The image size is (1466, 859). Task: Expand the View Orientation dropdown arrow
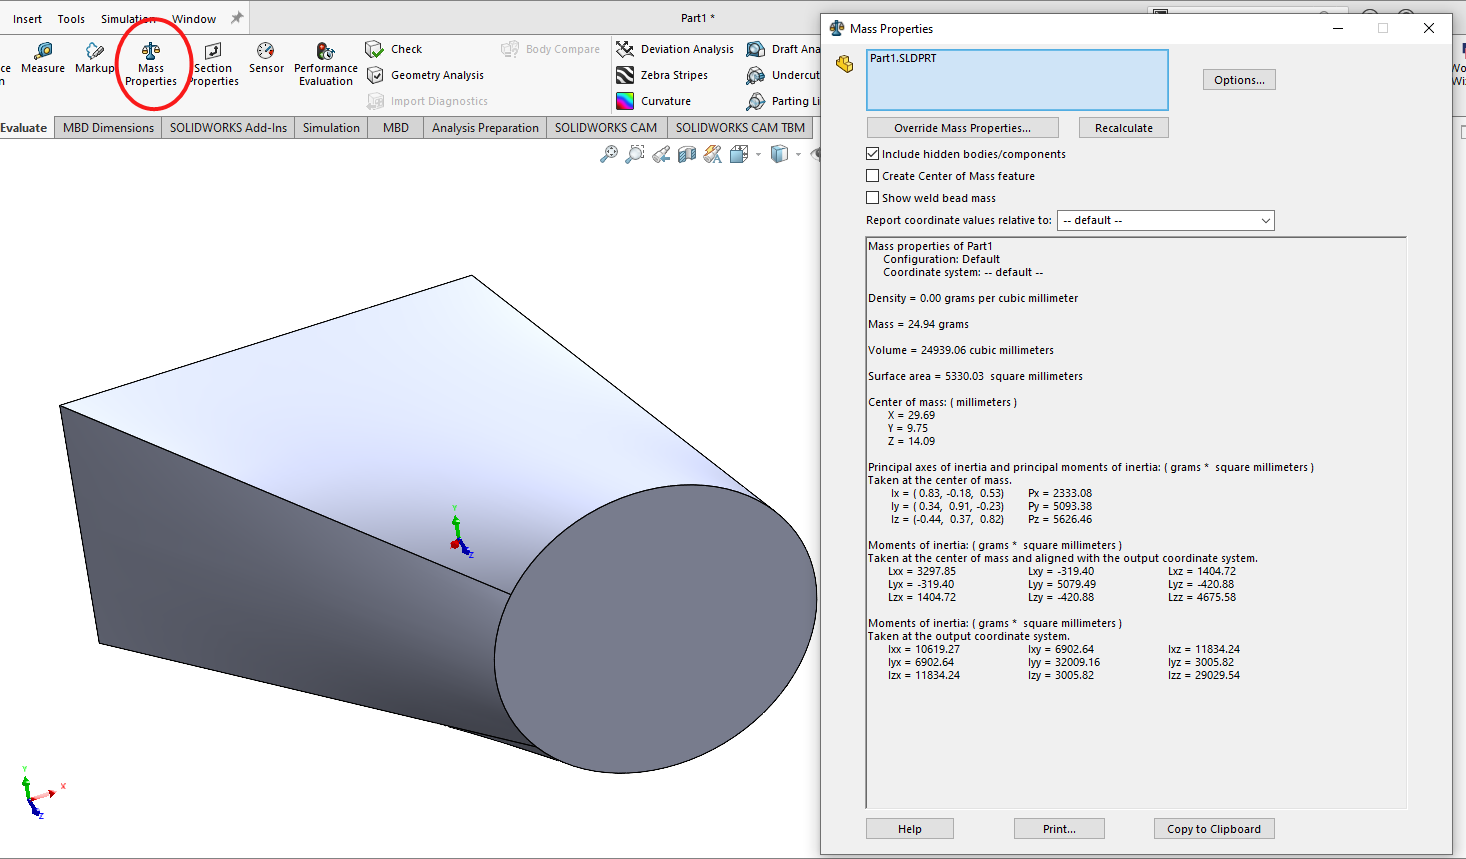[x=758, y=155]
